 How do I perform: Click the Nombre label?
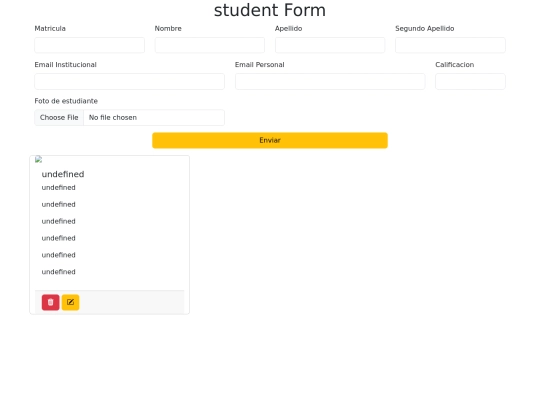168,29
